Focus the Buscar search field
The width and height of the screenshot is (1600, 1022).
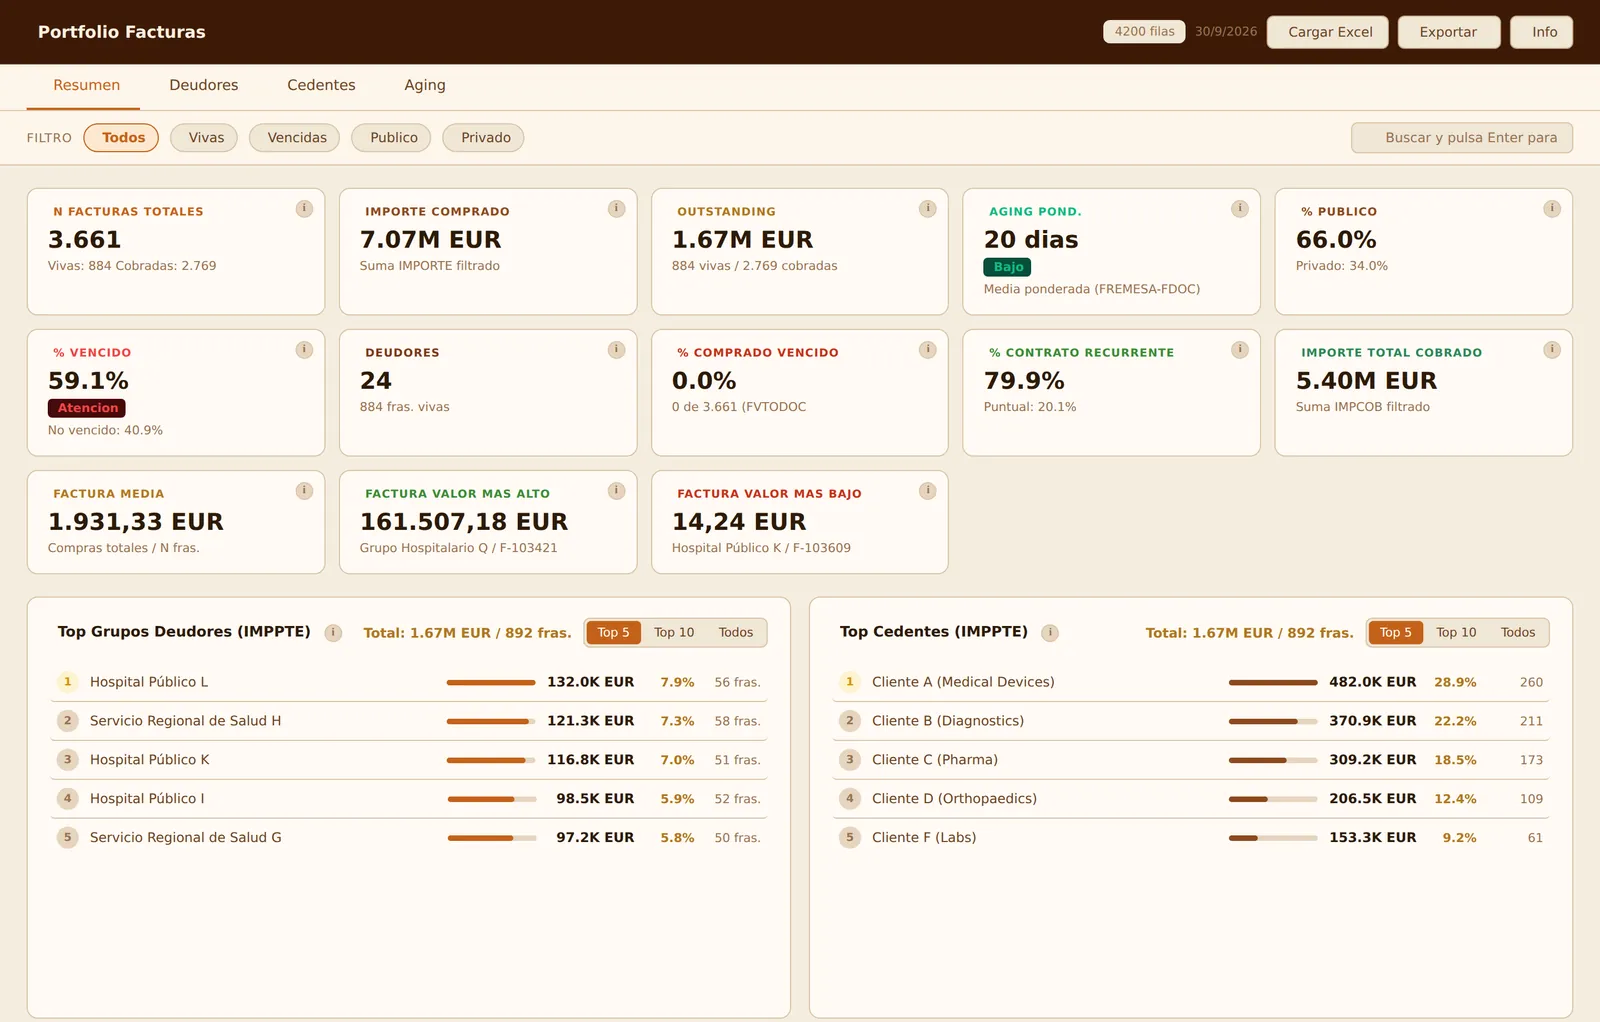[x=1461, y=138]
